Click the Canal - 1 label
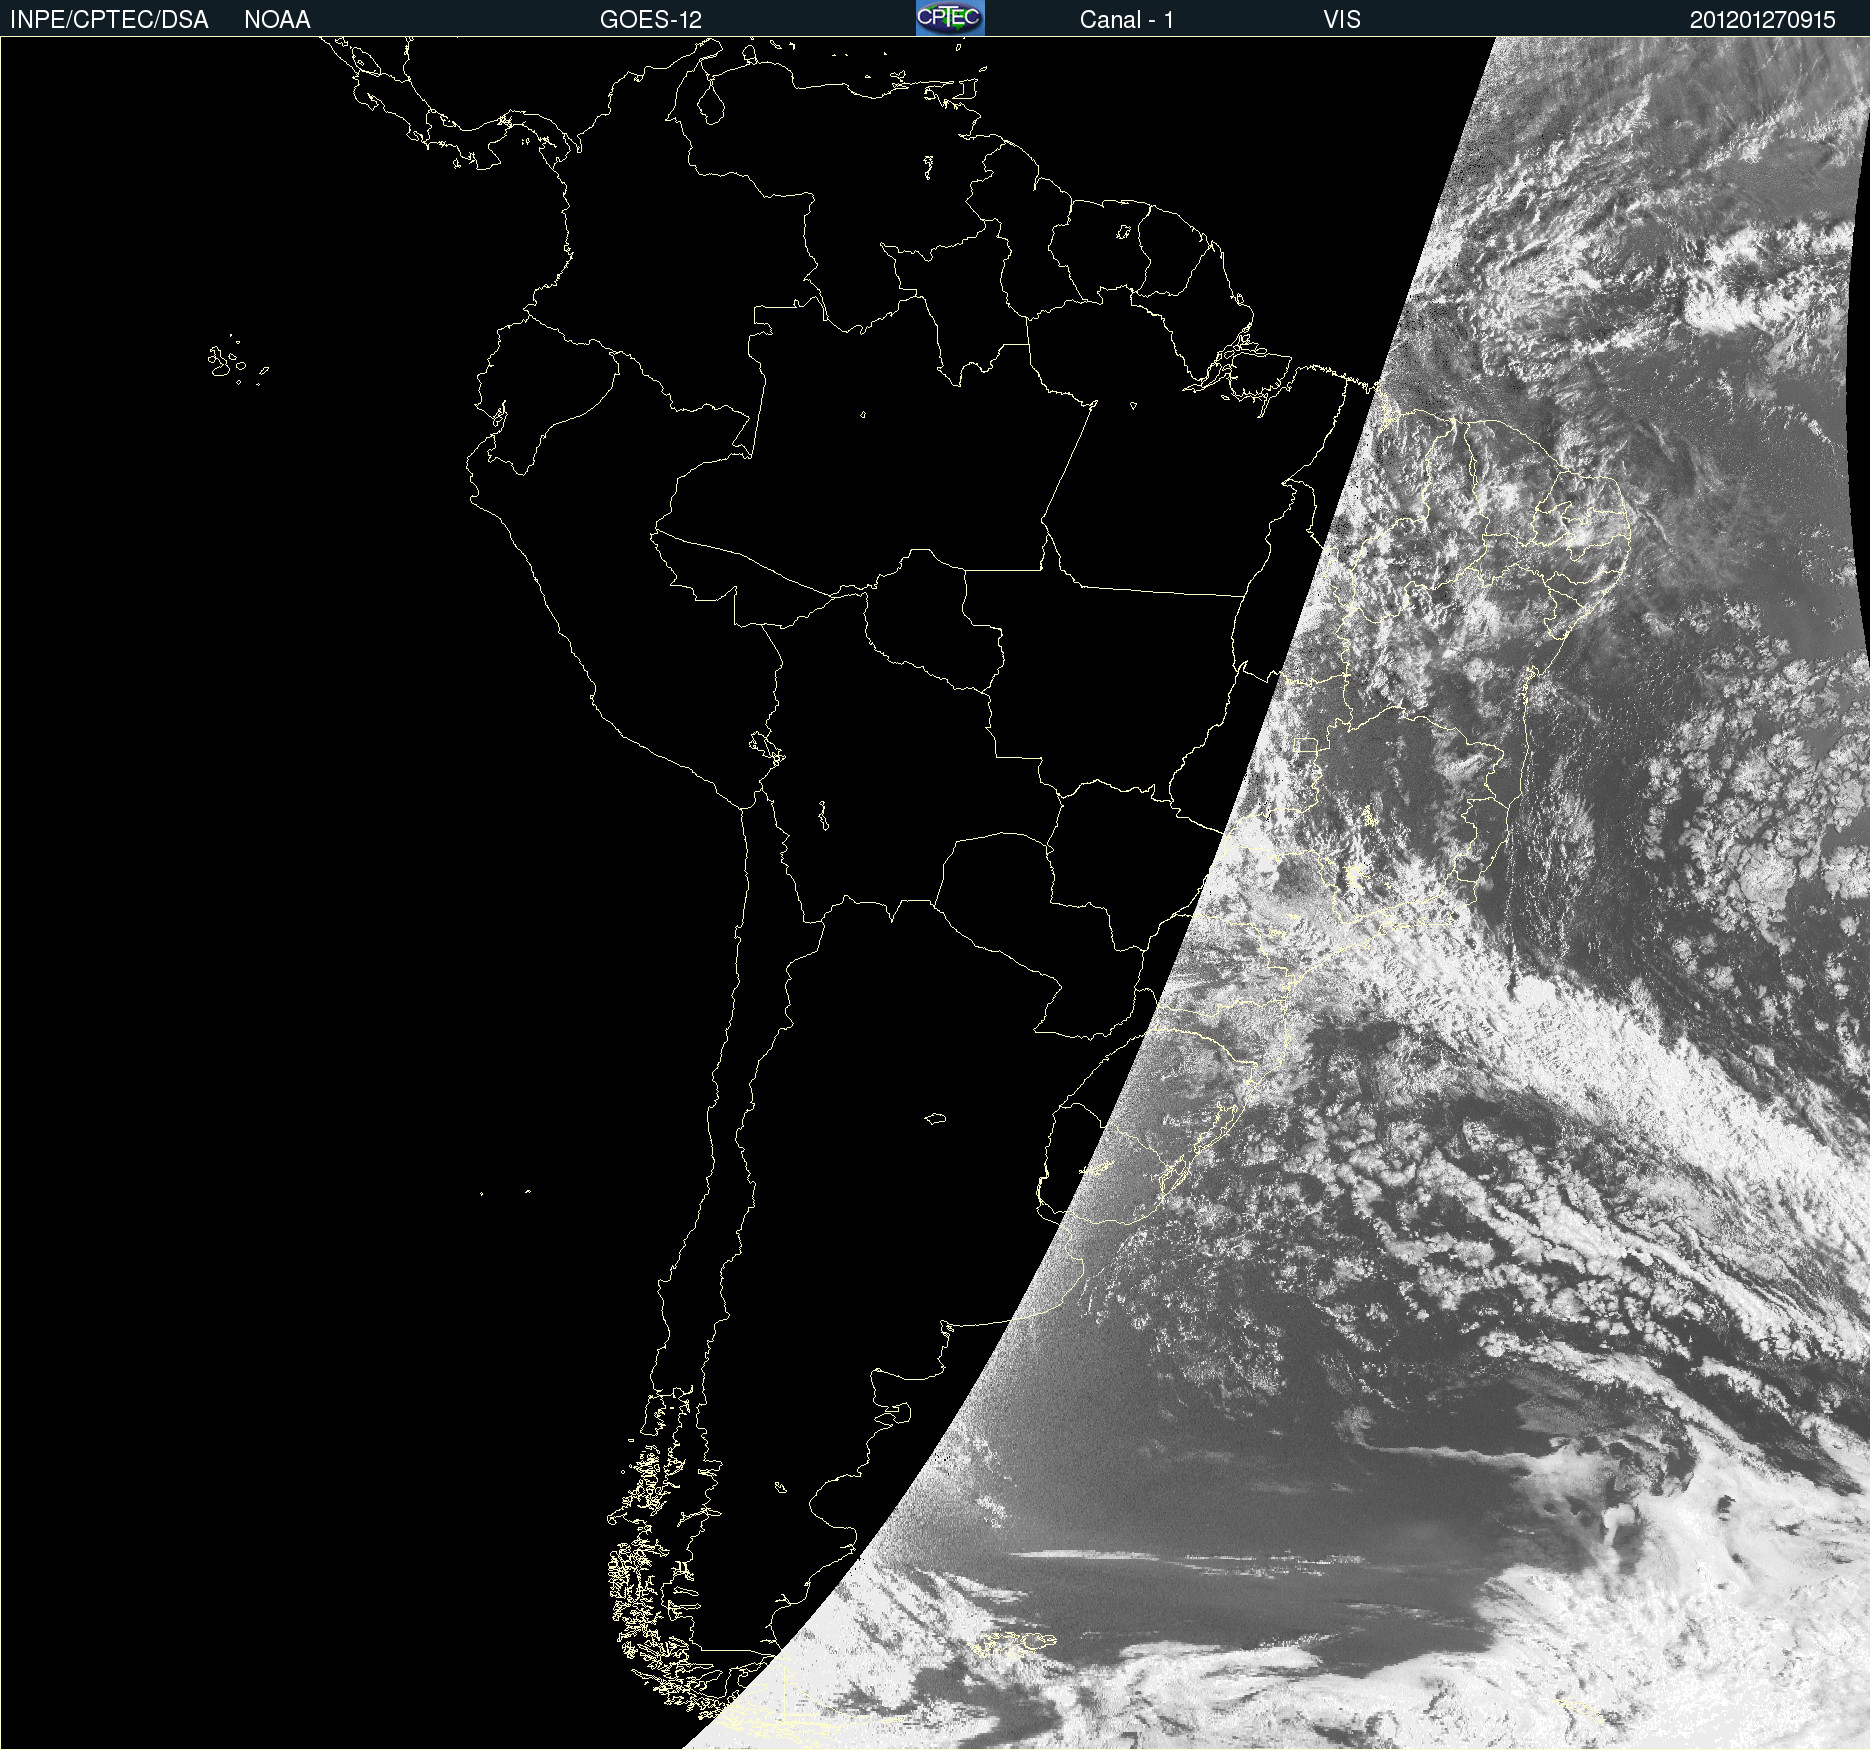1870x1750 pixels. (x=1126, y=20)
